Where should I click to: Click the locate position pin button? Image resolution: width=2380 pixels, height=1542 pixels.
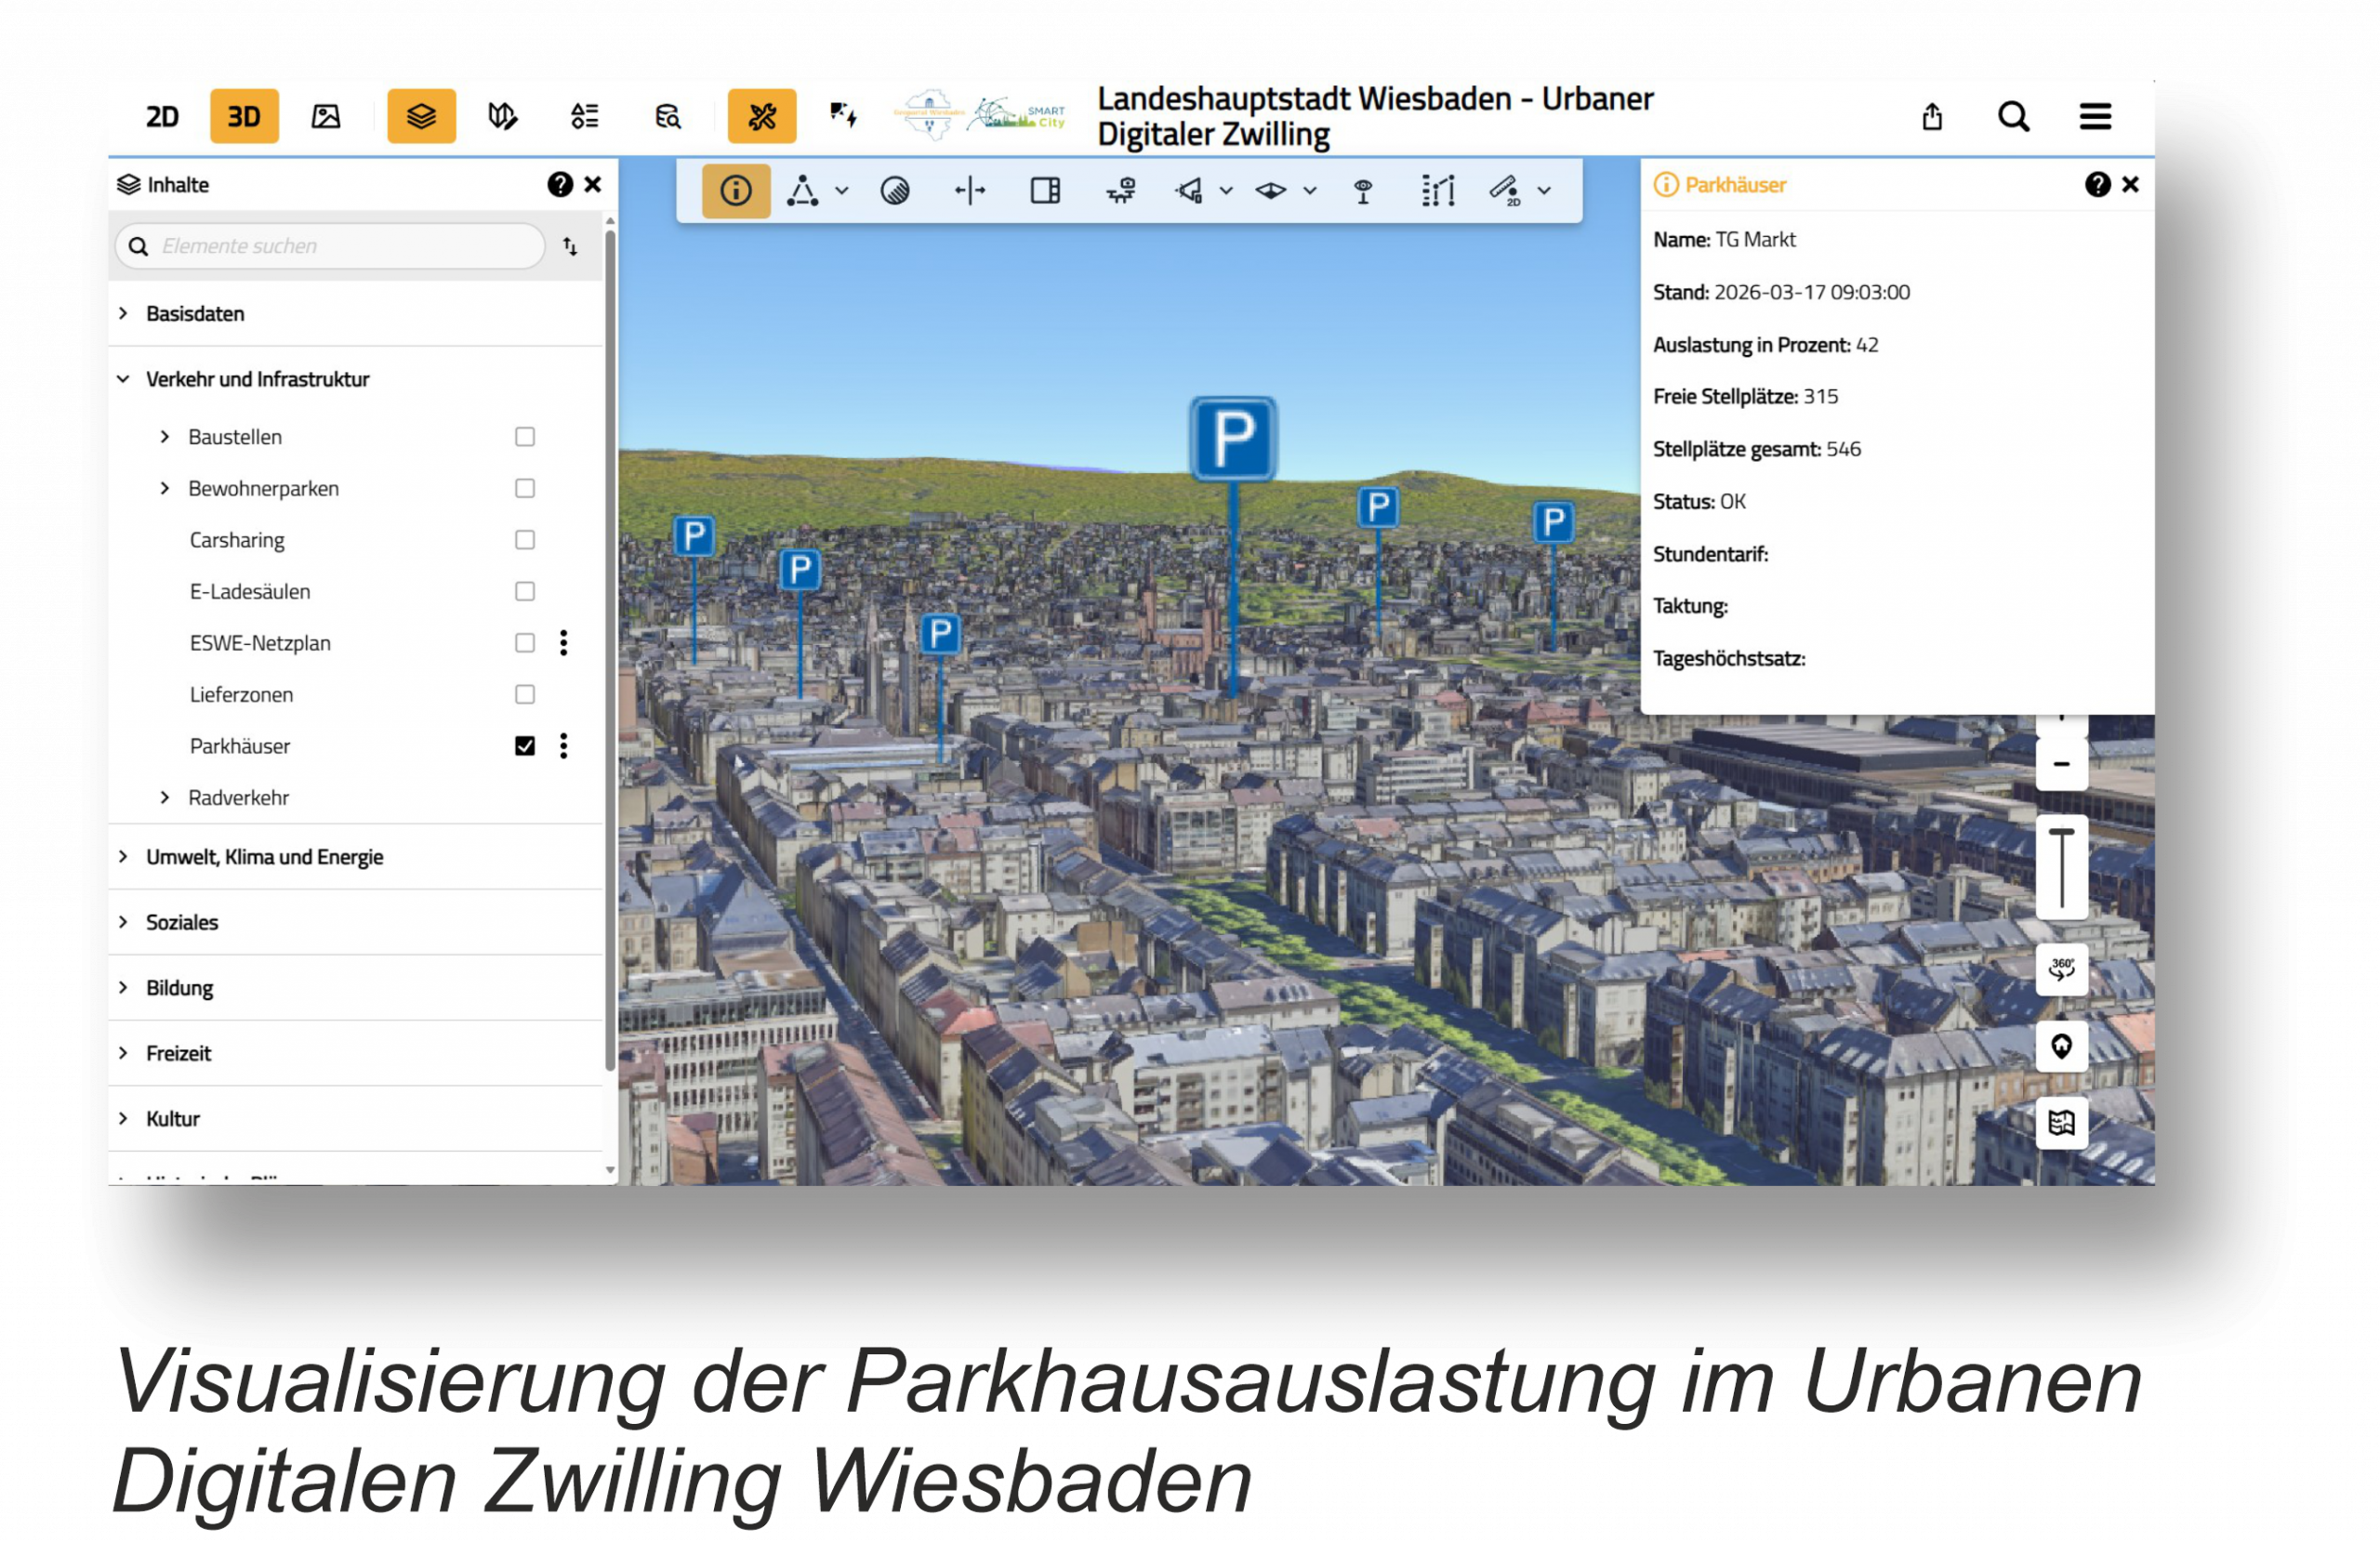[x=2061, y=1046]
